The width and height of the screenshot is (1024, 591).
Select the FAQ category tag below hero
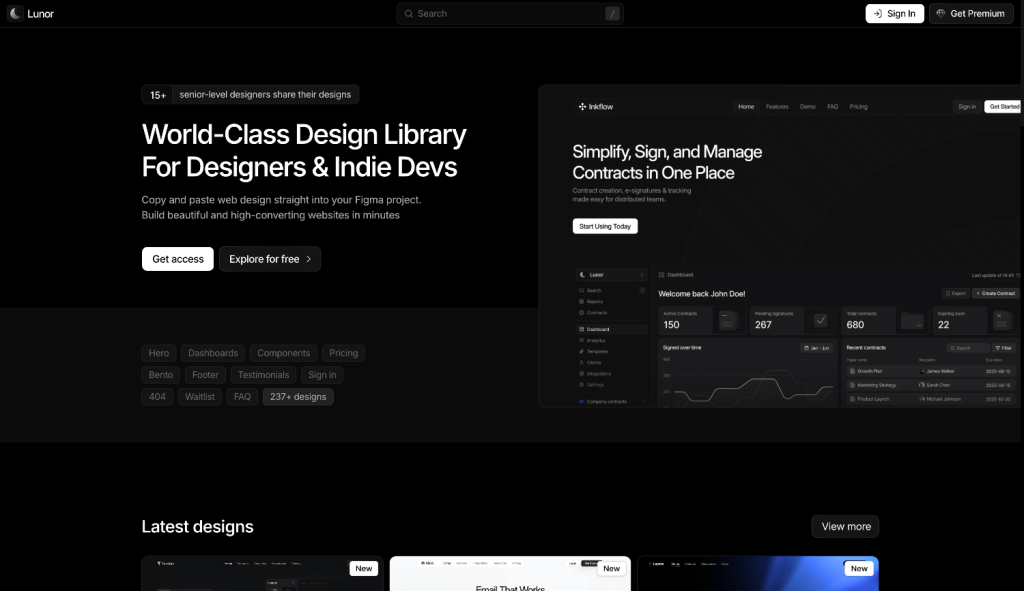point(242,397)
